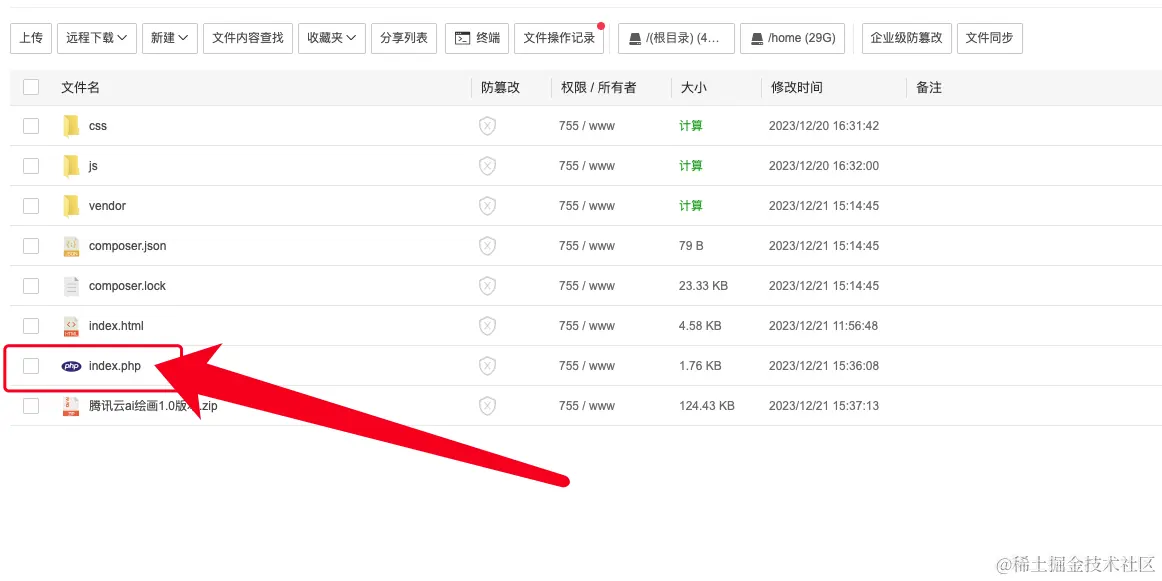The height and width of the screenshot is (581, 1162).
Task: Open the 分享列表 button
Action: click(404, 38)
